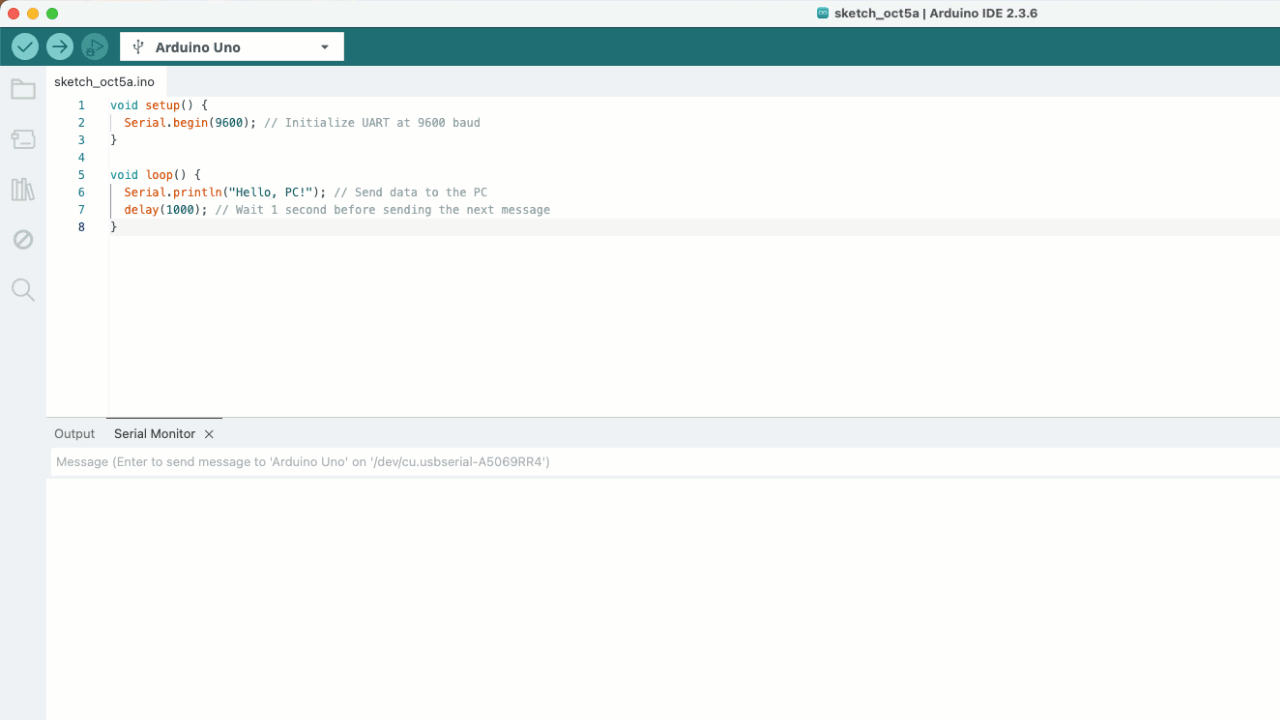
Task: Click the 'Serial.begin(9600);' statement
Action: coord(190,123)
